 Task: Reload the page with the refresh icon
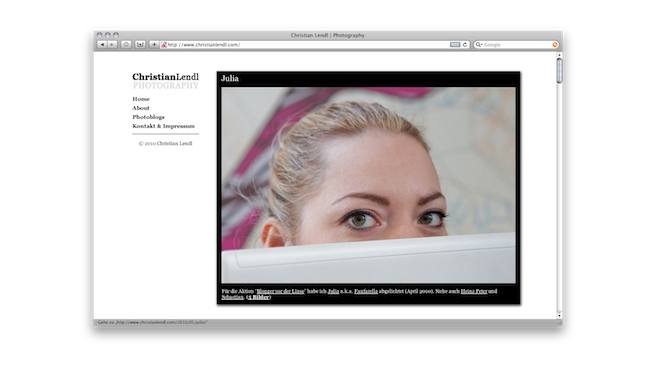(x=465, y=44)
